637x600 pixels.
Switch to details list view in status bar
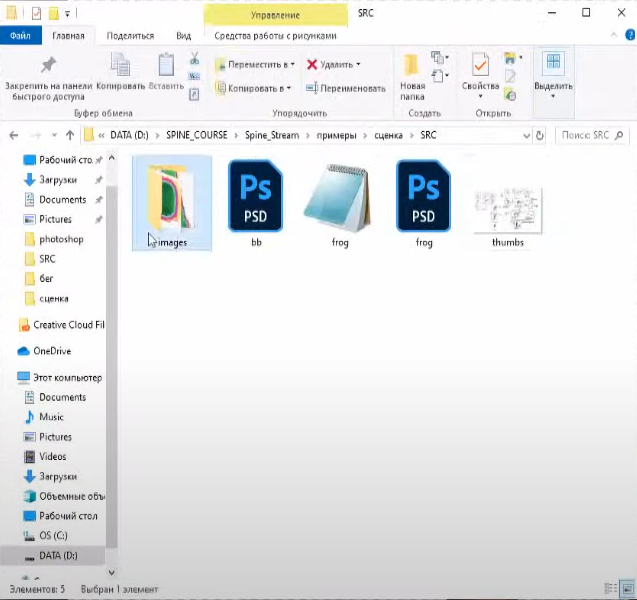pyautogui.click(x=611, y=588)
